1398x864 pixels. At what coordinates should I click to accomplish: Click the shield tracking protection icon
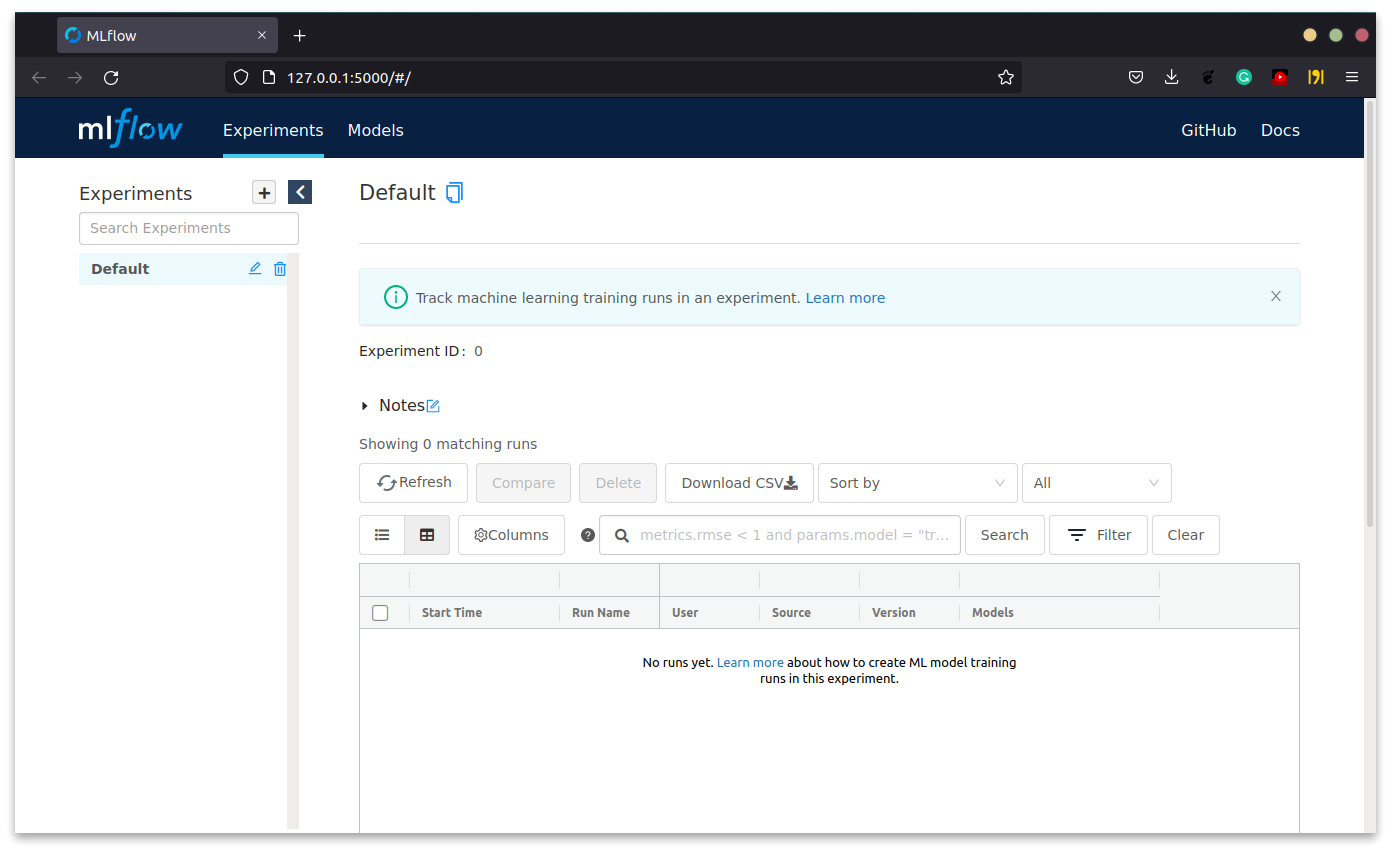point(240,77)
